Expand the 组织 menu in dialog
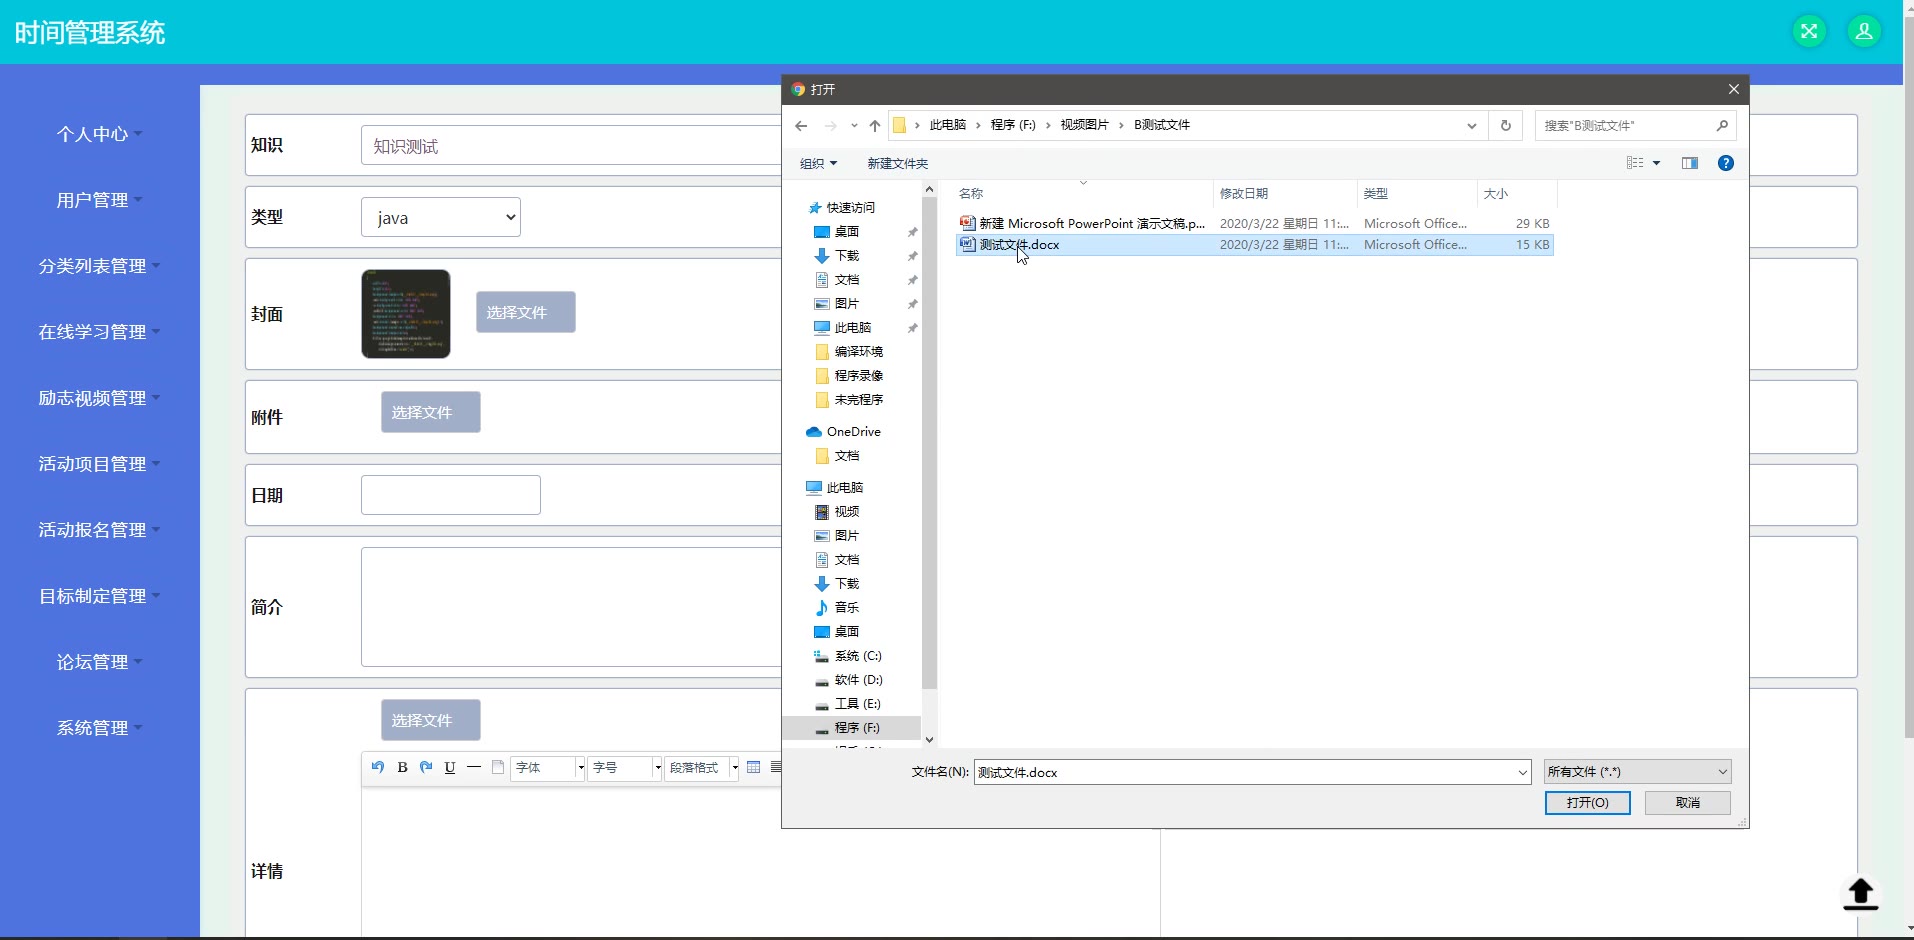This screenshot has width=1914, height=940. (x=818, y=164)
